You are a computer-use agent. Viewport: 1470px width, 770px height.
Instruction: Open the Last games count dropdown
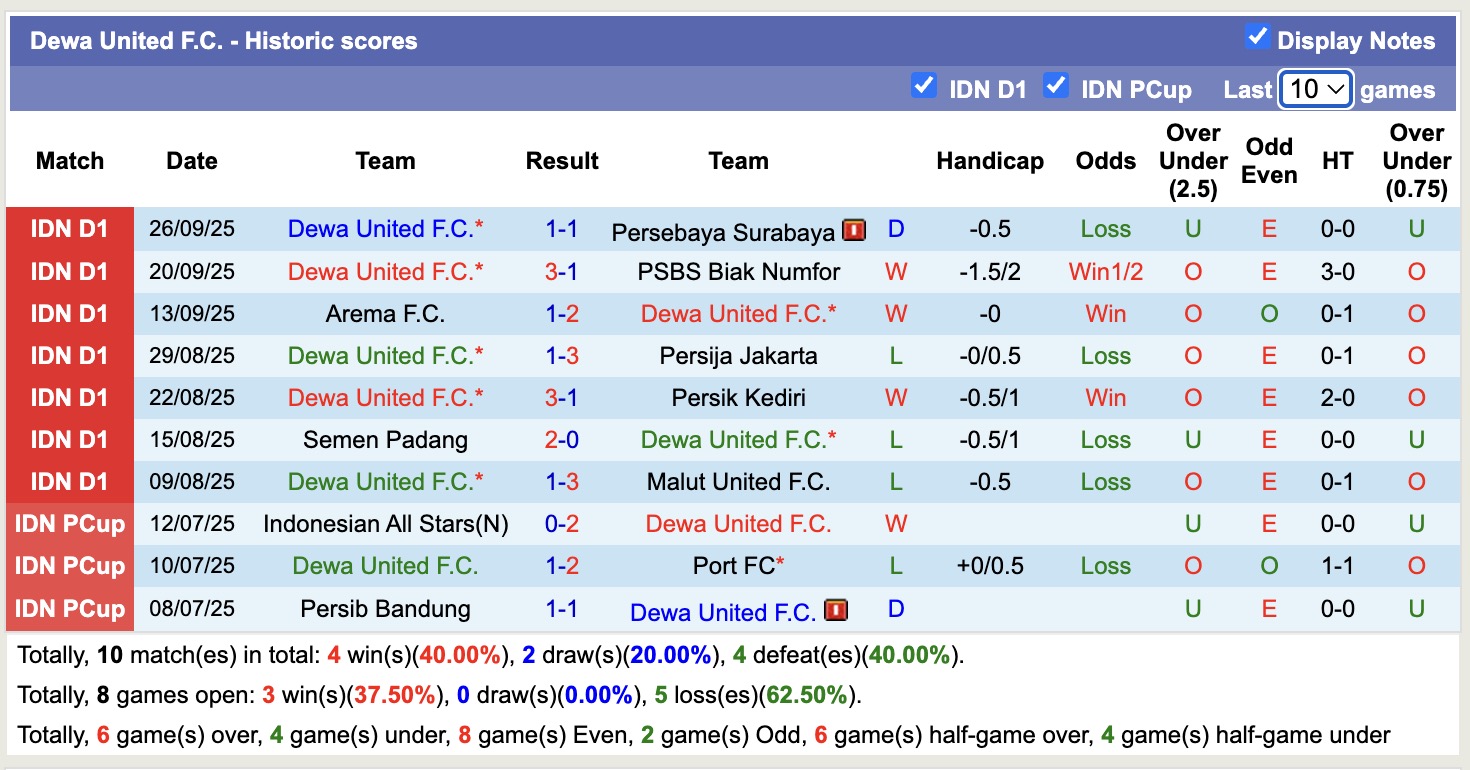[1315, 88]
